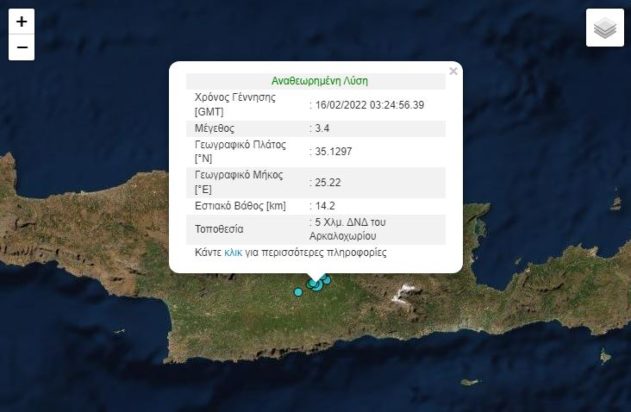Click the latitude value 35.1297
Image resolution: width=631 pixels, height=412 pixels.
click(331, 151)
